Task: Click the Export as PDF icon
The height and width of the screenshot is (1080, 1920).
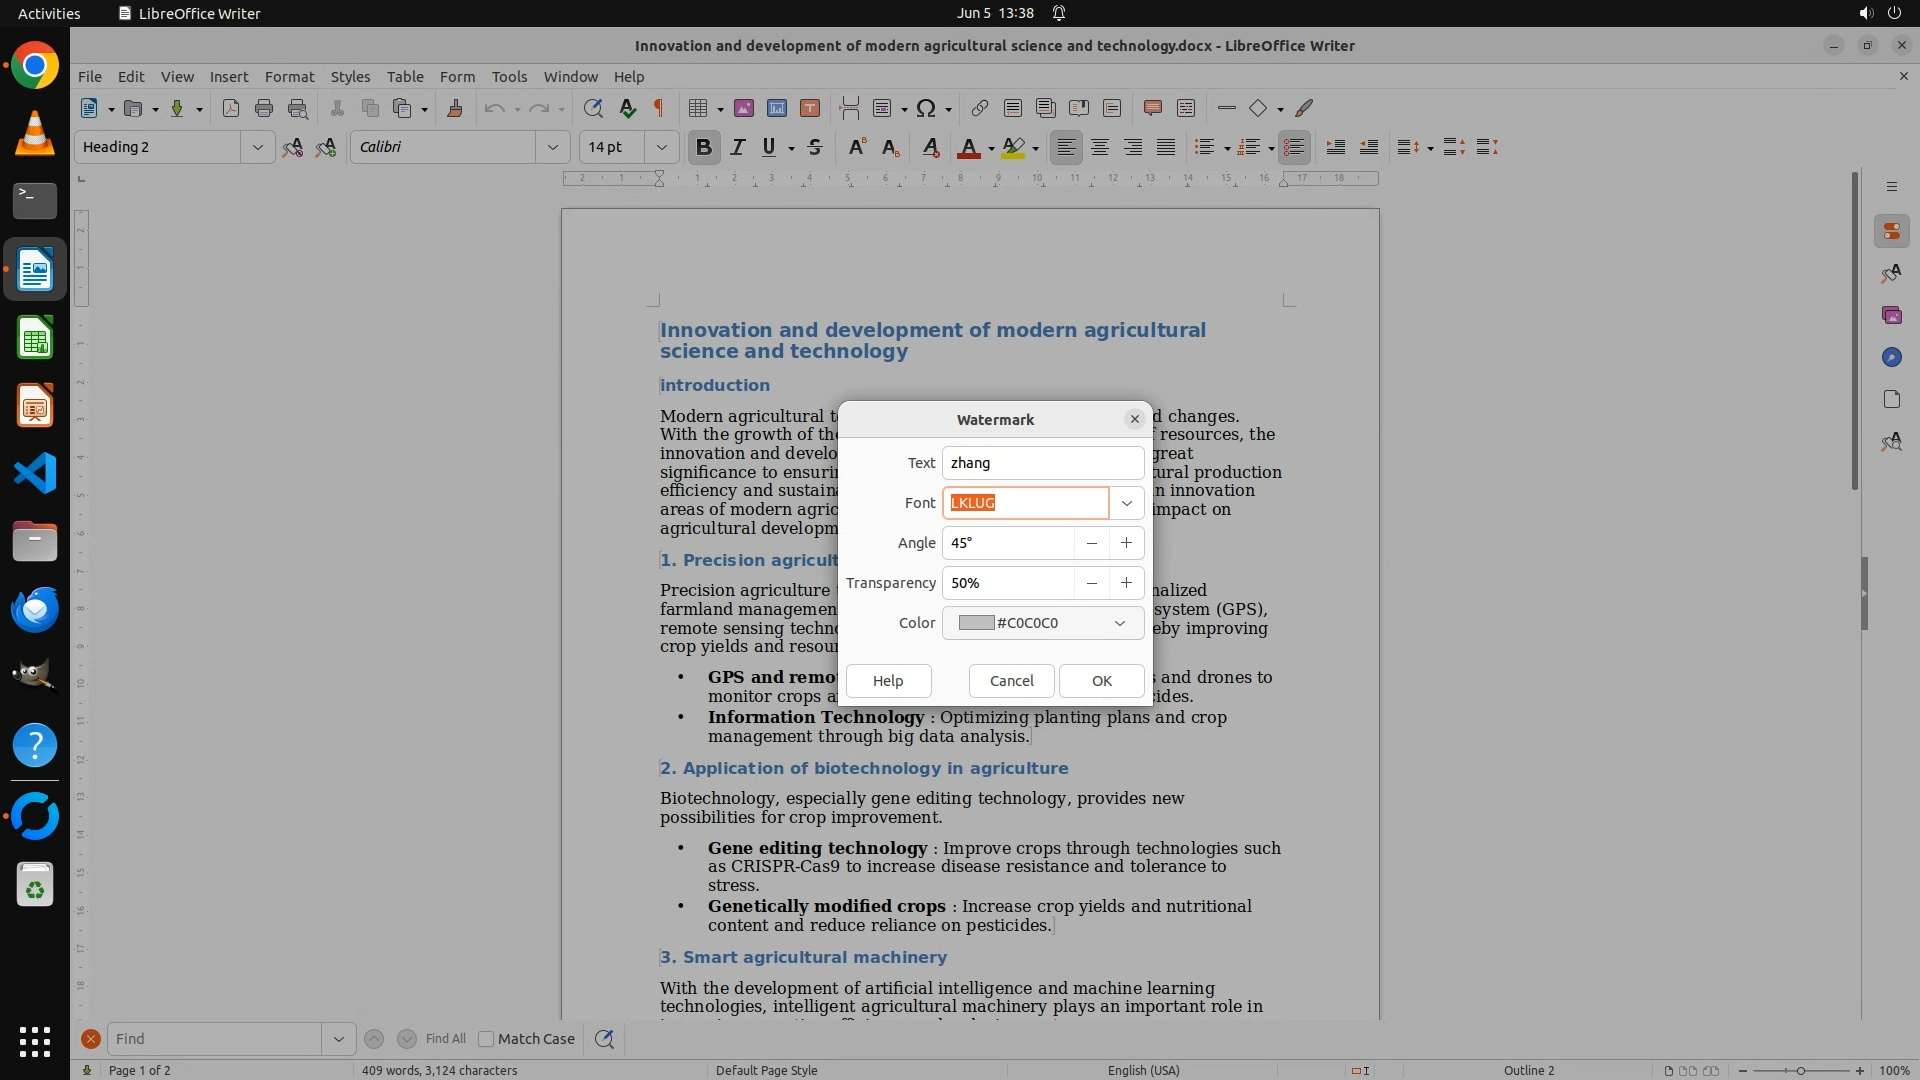Action: point(231,108)
